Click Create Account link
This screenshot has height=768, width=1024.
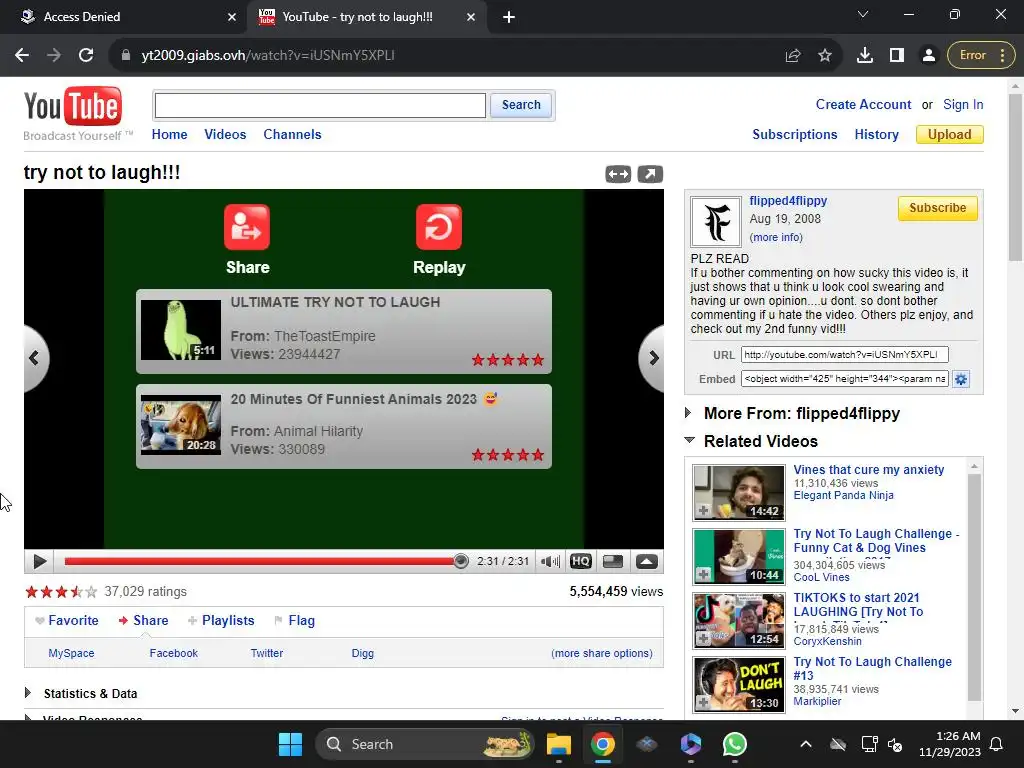[863, 104]
